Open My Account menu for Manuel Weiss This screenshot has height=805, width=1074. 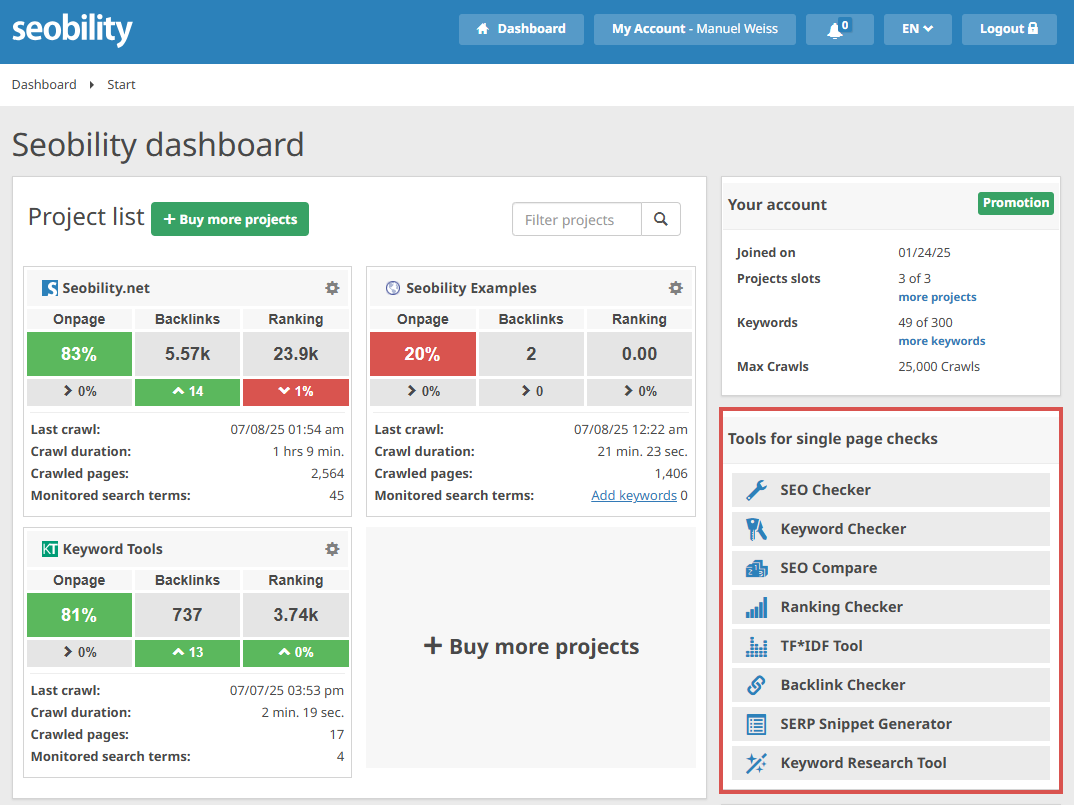coord(695,29)
